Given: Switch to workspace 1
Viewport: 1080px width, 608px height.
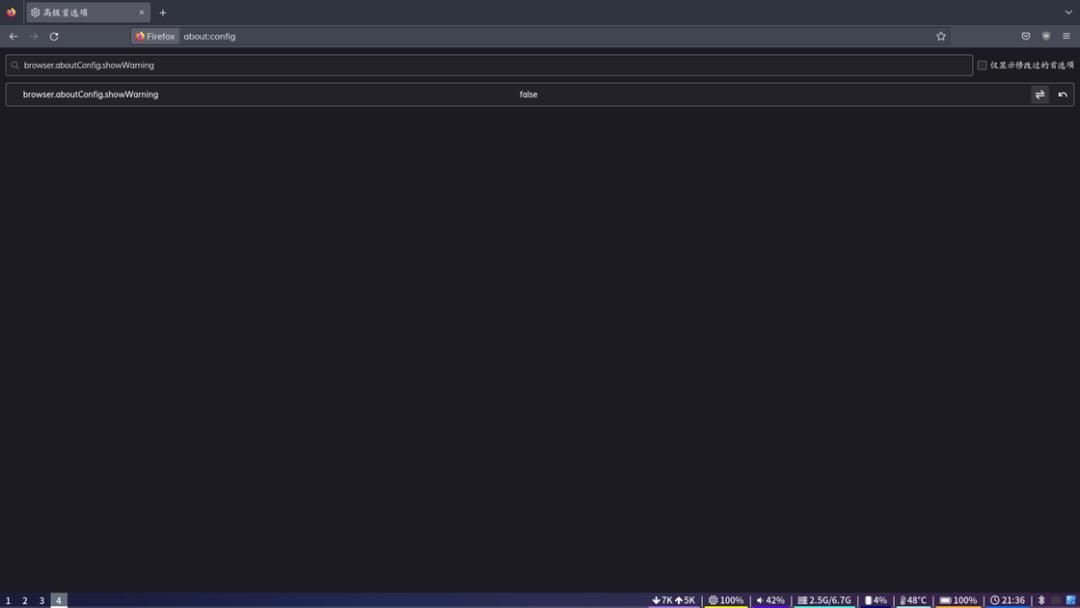Looking at the screenshot, I should click(x=8, y=600).
